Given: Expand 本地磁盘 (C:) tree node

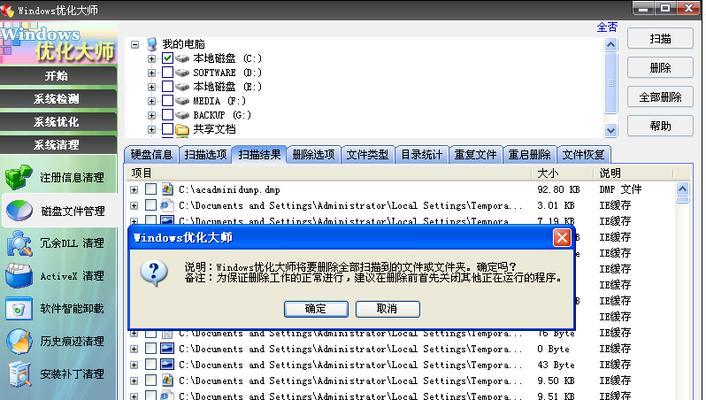Looking at the screenshot, I should pyautogui.click(x=152, y=59).
